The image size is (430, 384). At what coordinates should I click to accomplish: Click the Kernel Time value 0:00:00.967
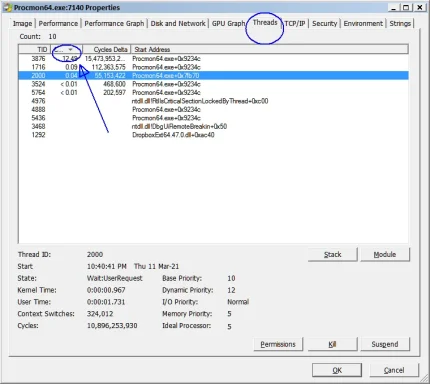click(x=106, y=290)
